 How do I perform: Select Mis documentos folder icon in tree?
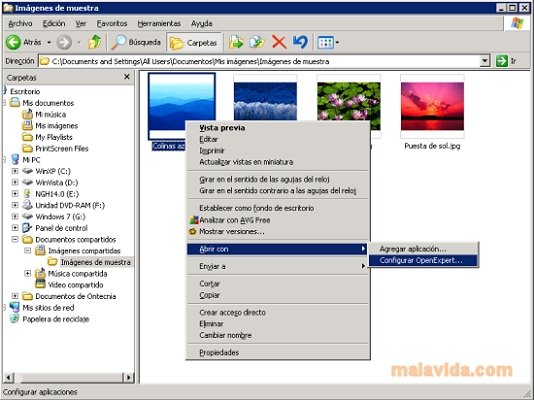(x=15, y=102)
